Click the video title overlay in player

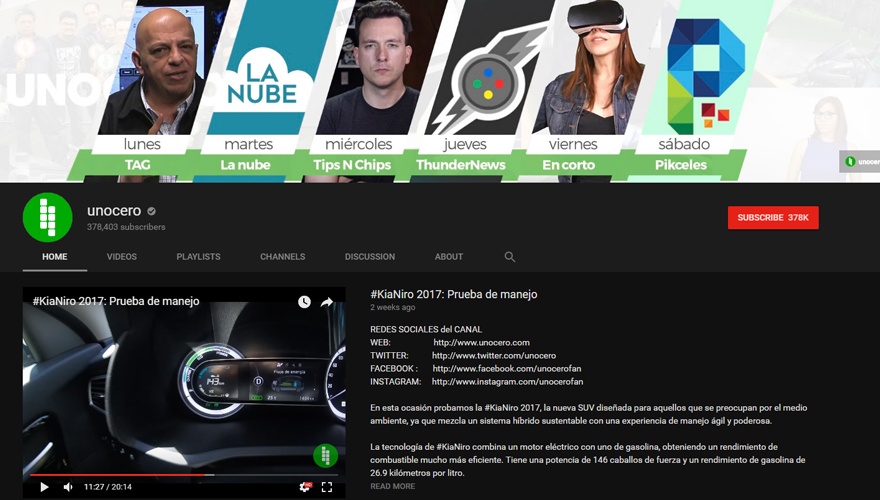click(116, 301)
